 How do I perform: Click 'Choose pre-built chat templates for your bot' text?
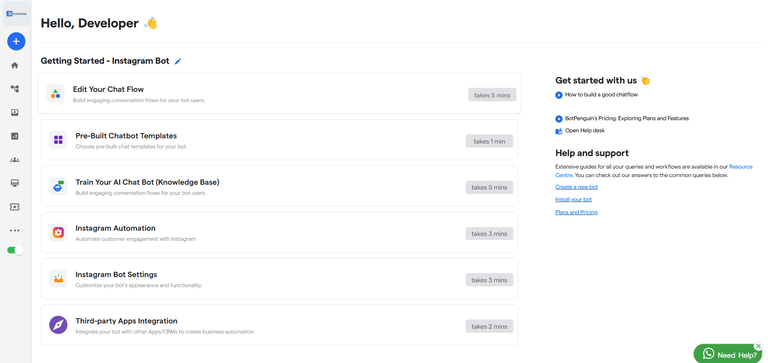tap(131, 146)
